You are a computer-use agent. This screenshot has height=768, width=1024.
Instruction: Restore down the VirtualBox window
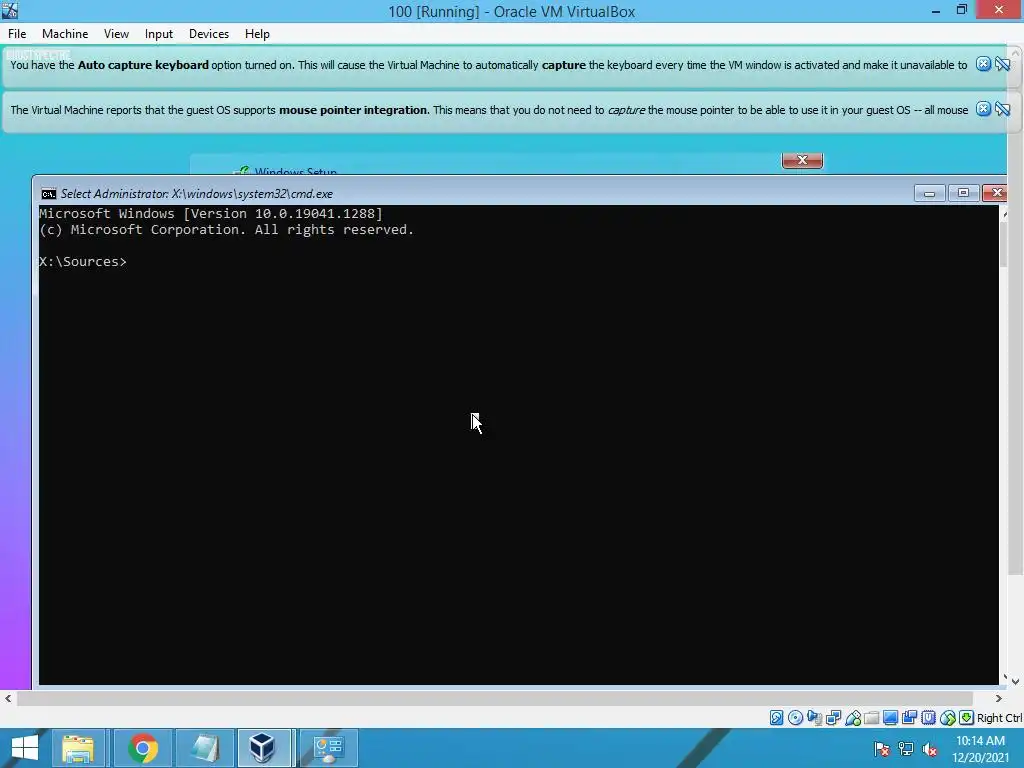pos(961,10)
